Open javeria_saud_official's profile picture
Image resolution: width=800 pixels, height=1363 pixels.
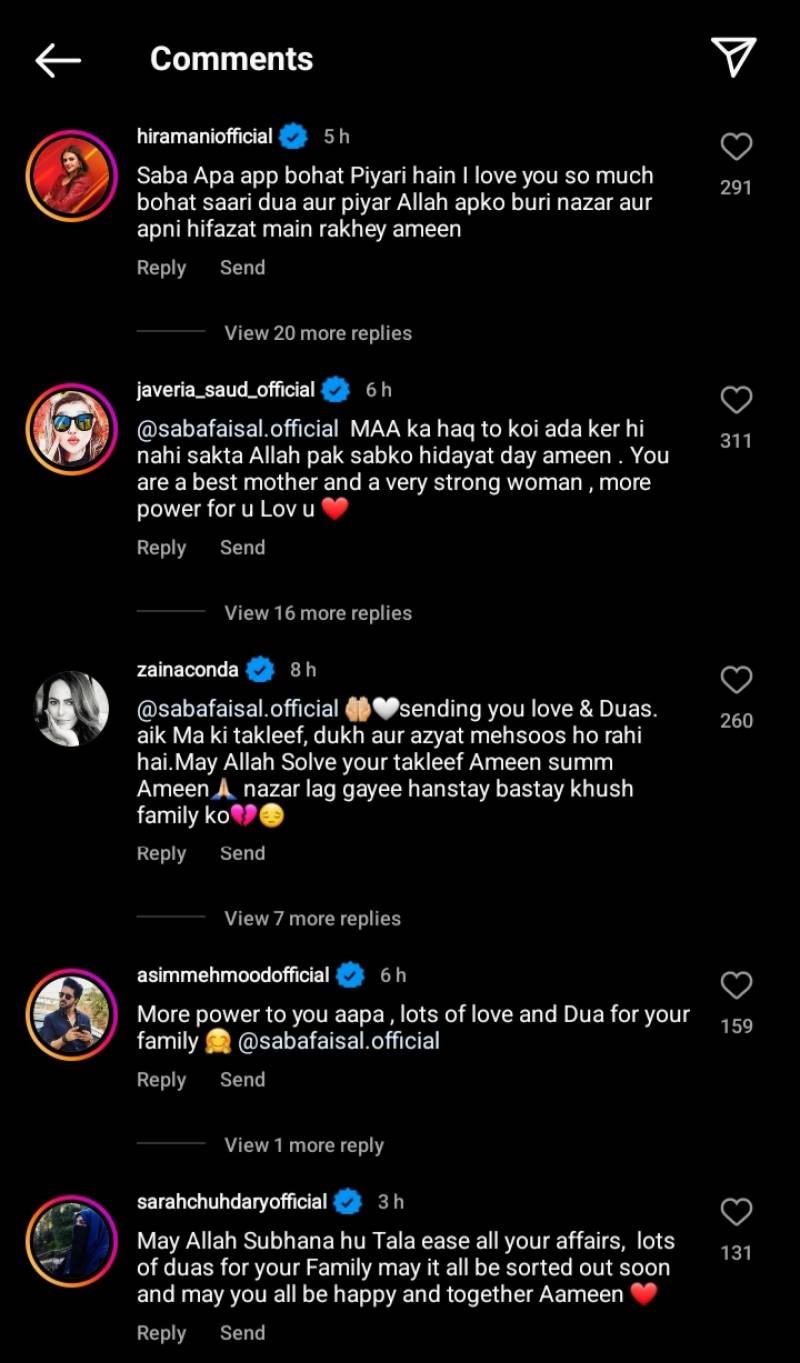click(x=67, y=427)
